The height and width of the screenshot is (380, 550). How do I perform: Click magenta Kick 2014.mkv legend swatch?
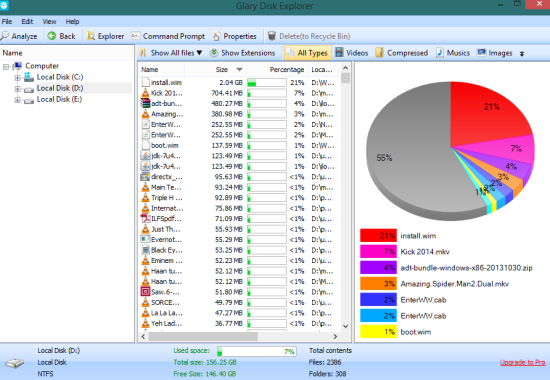click(378, 252)
